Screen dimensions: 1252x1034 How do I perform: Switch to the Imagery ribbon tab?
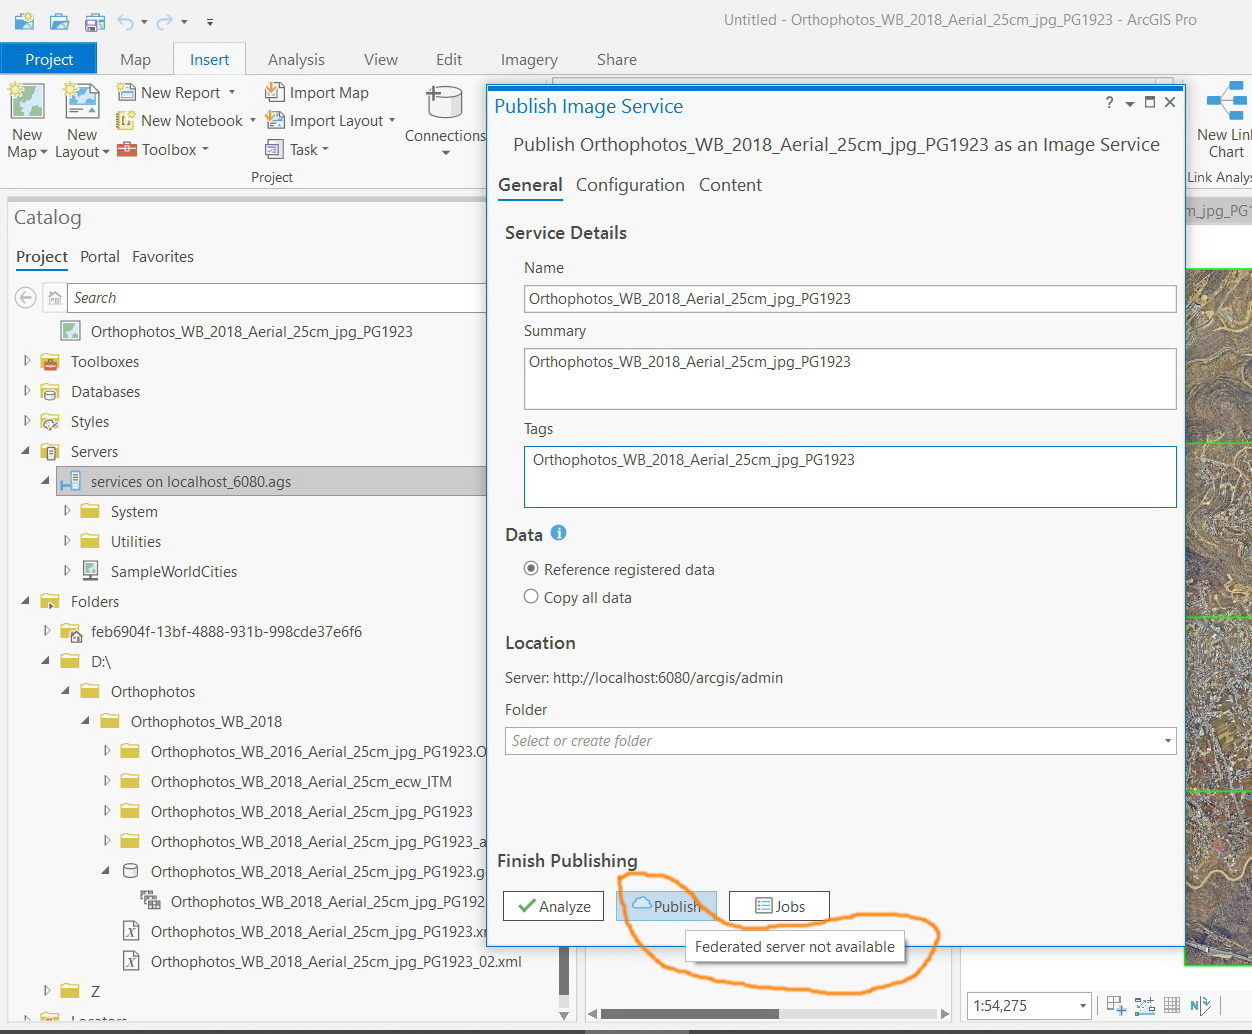(529, 59)
